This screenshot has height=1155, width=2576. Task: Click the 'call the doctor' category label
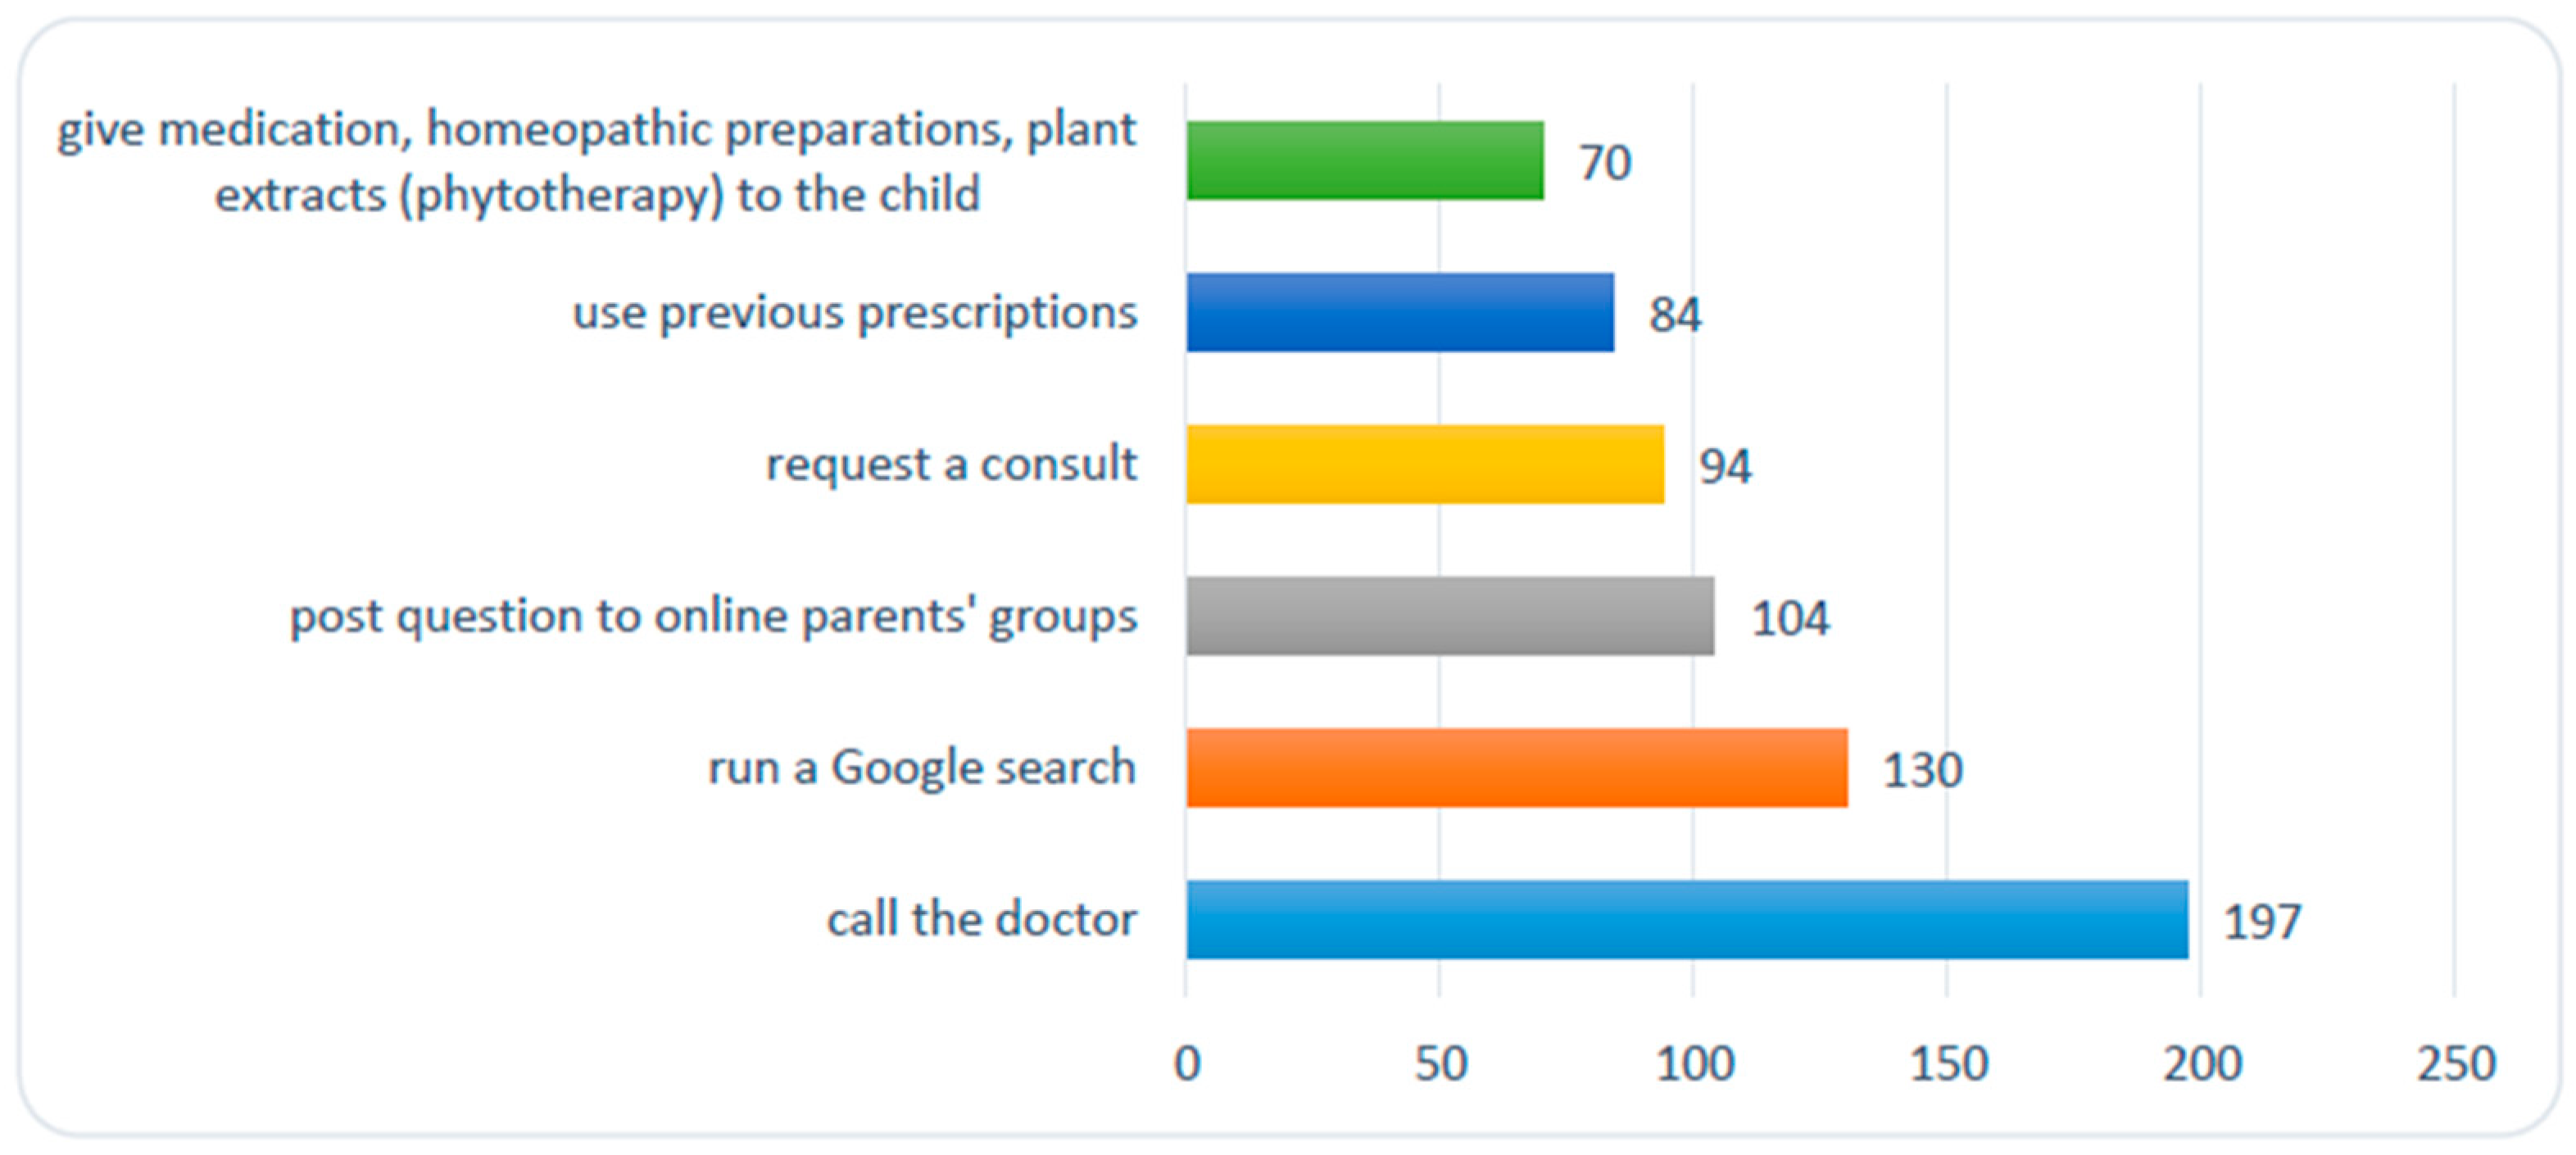[x=981, y=919]
